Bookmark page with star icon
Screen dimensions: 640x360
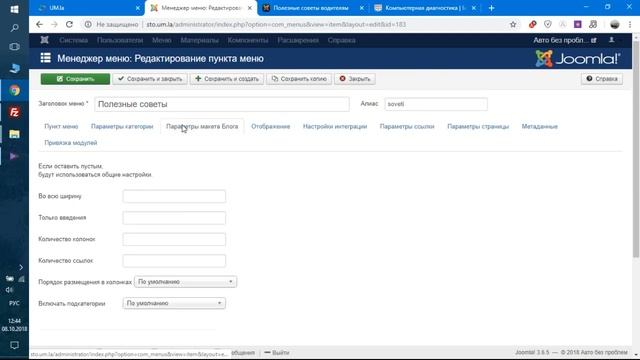[x=513, y=24]
